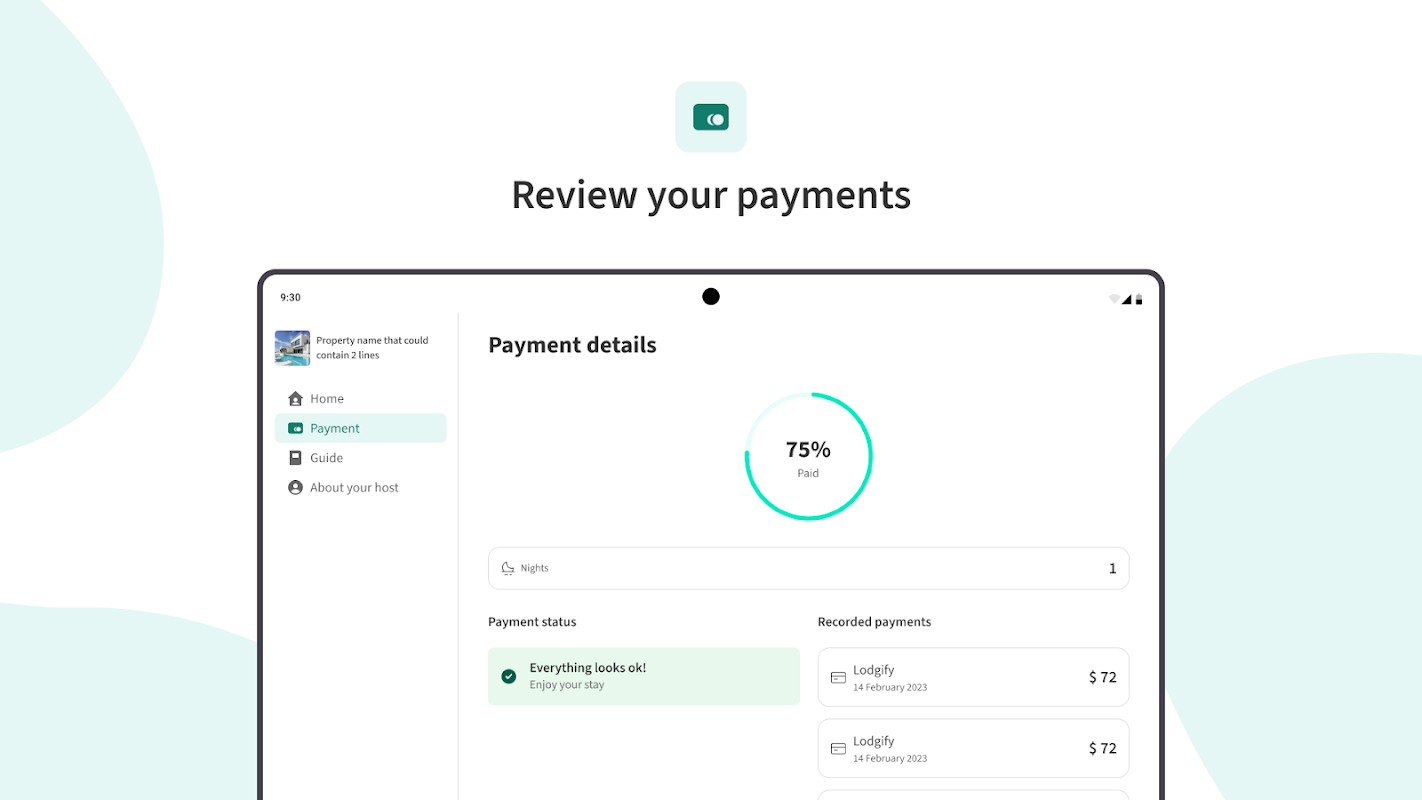Click the Guide book icon
Image resolution: width=1422 pixels, height=800 pixels.
click(295, 458)
